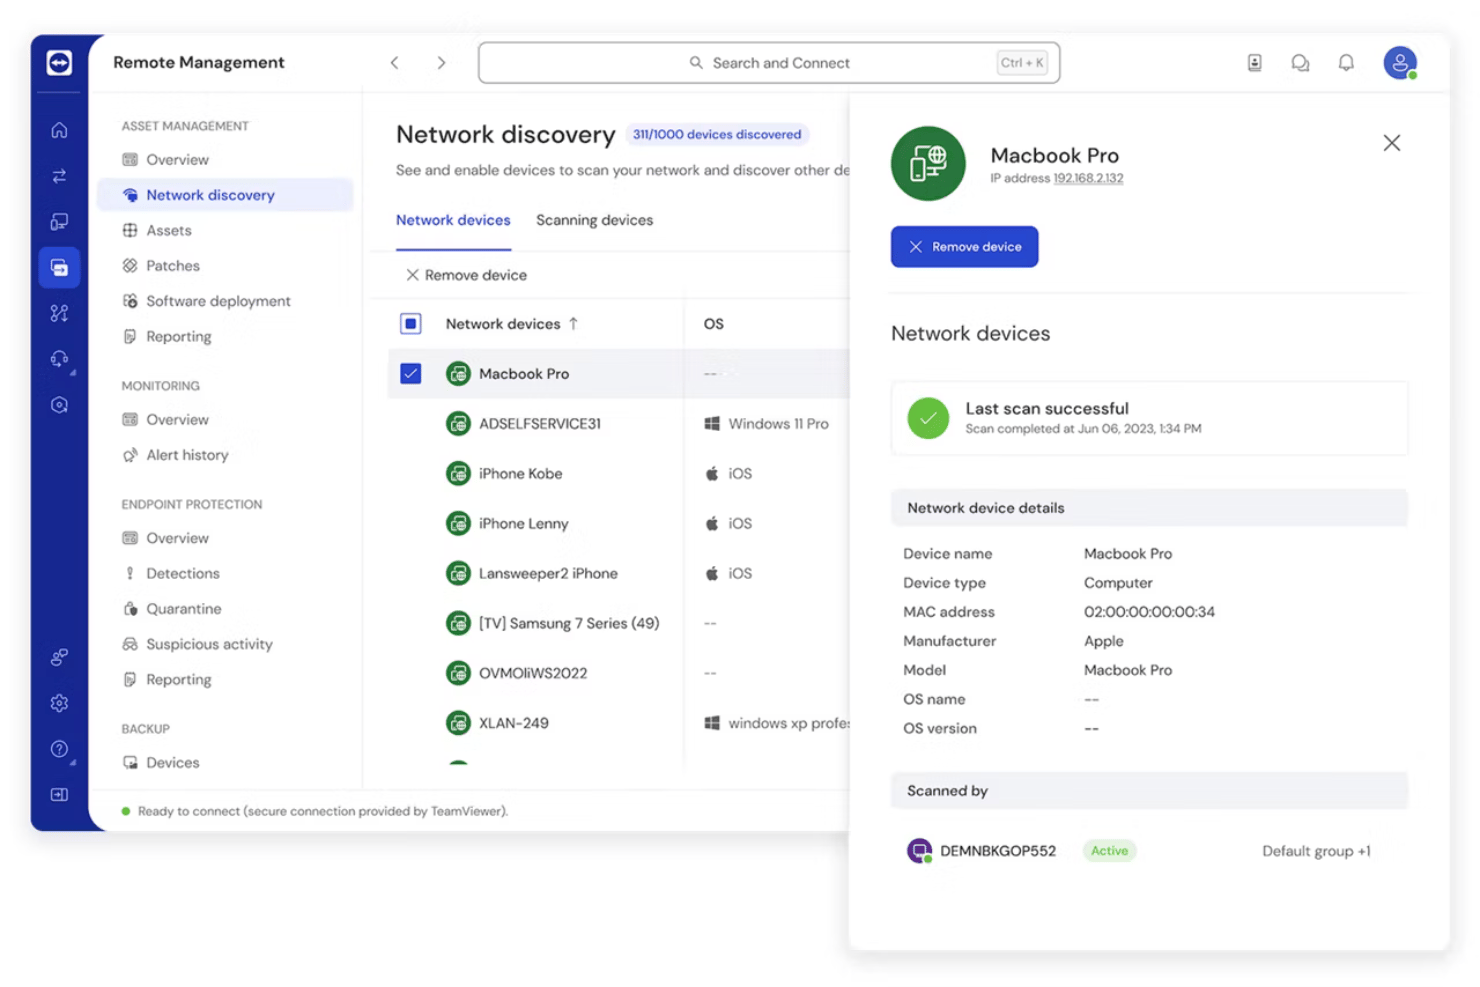Open the Devices monitor icon in rail
The height and width of the screenshot is (987, 1480).
[59, 221]
